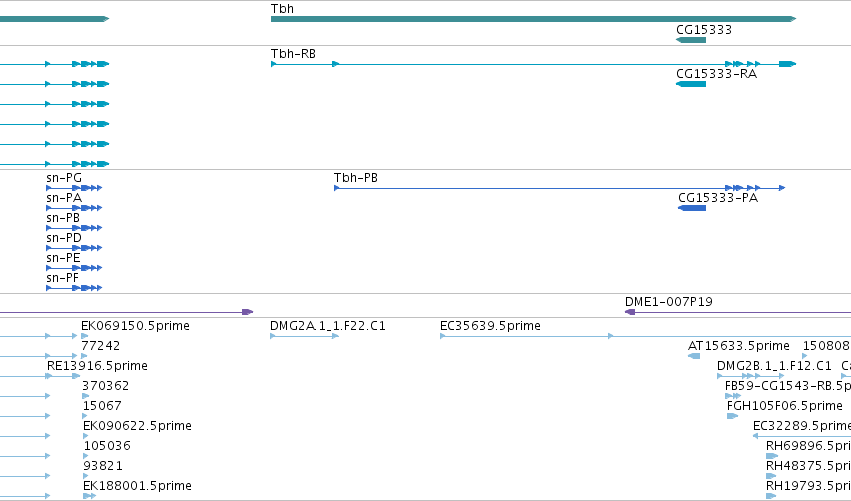
Task: Select the AT15633.5prime label
Action: [x=739, y=346]
